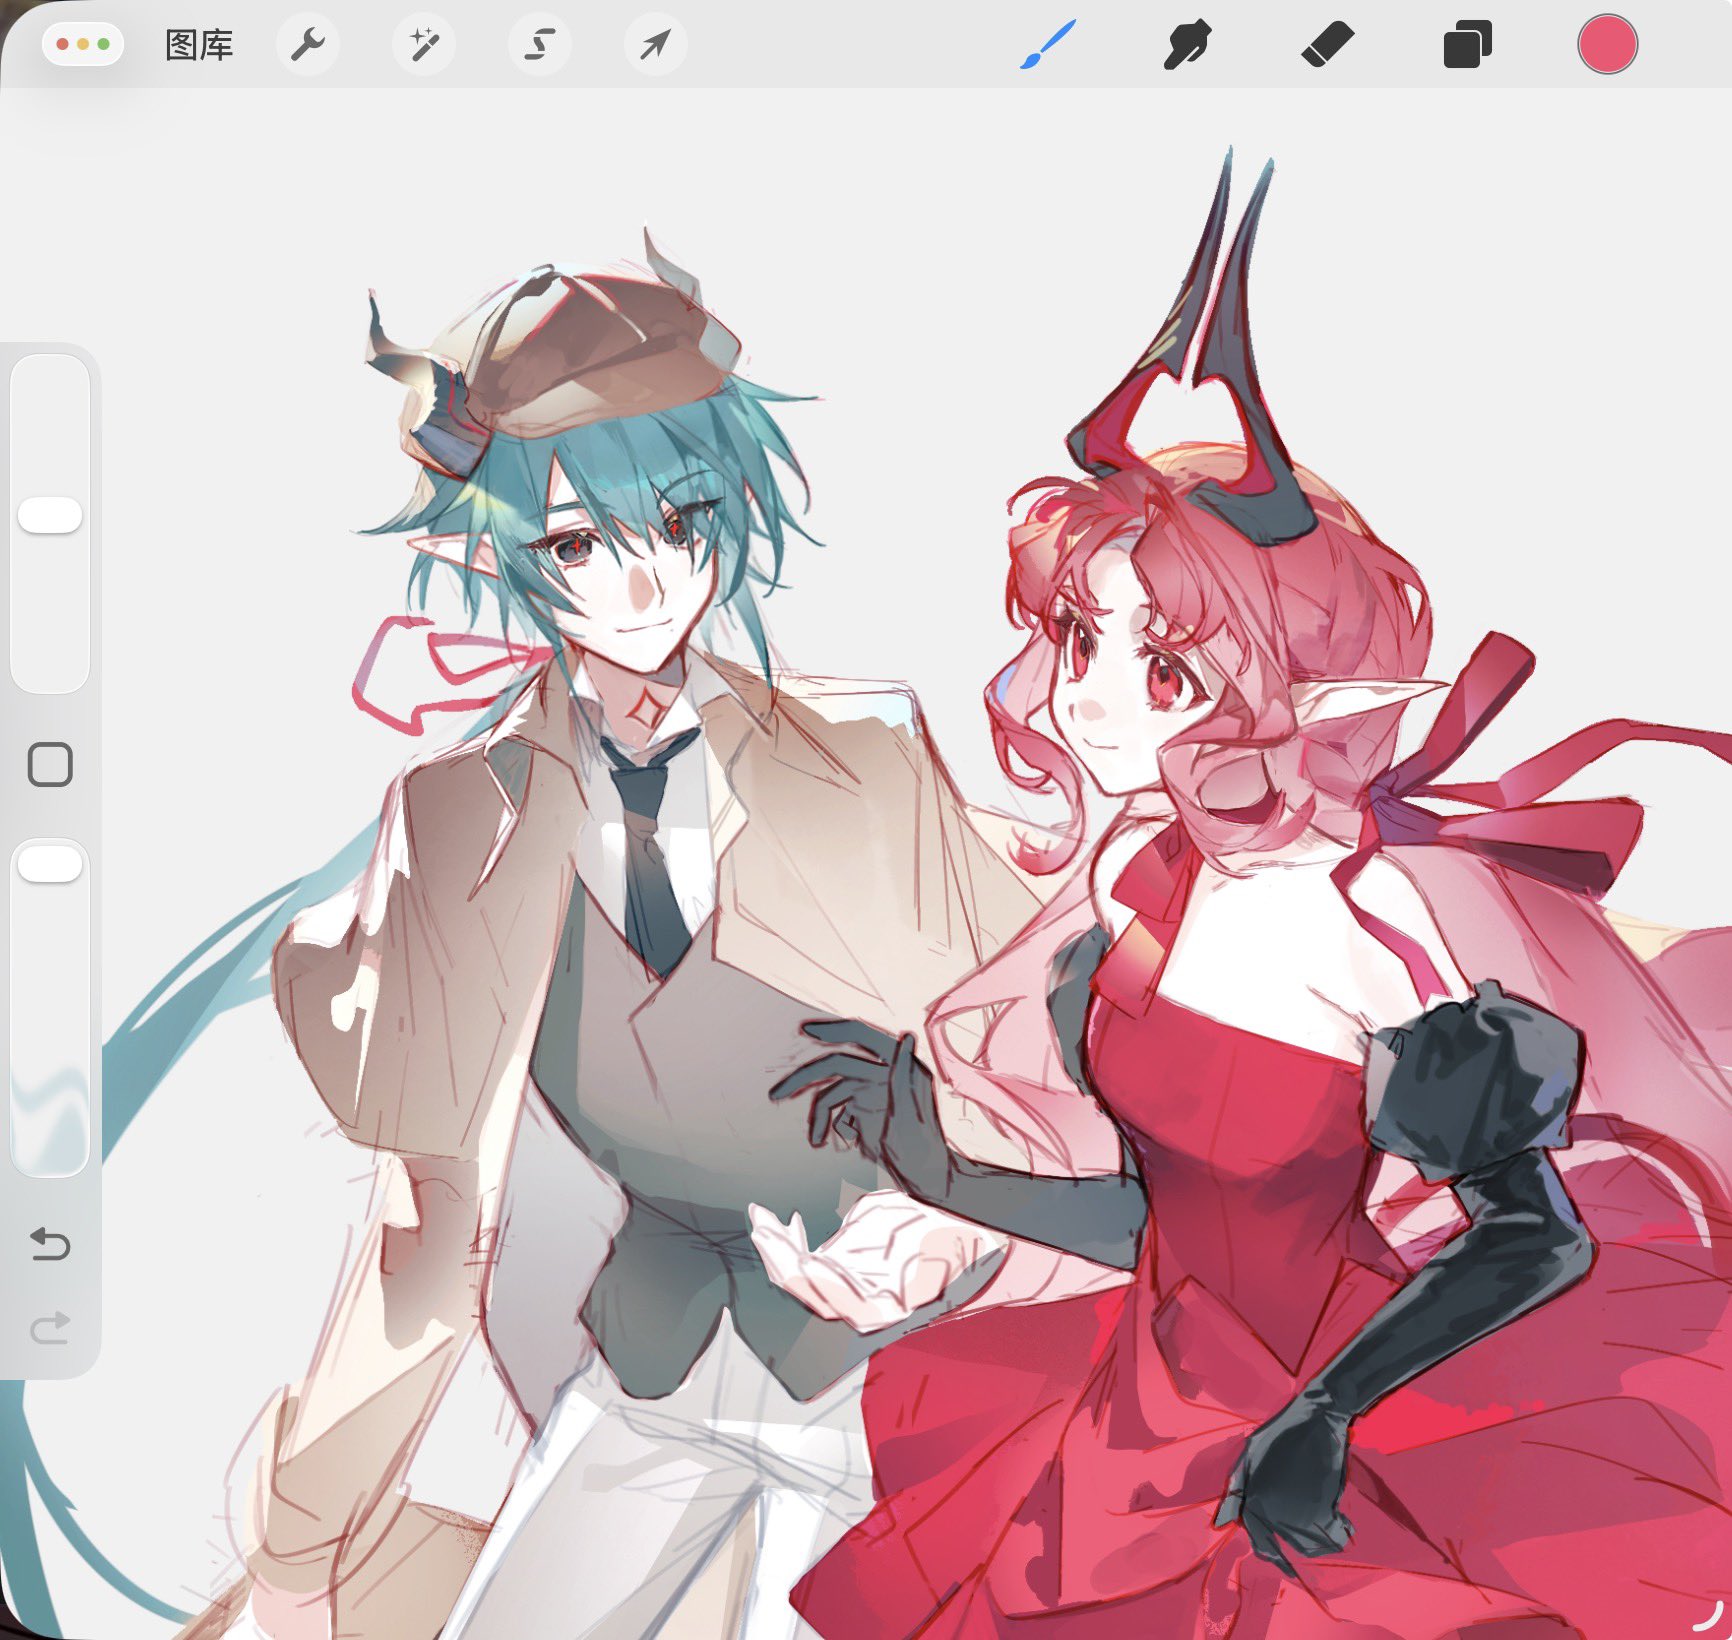Open the Actions wrench menu
This screenshot has height=1640, width=1732.
tap(308, 44)
